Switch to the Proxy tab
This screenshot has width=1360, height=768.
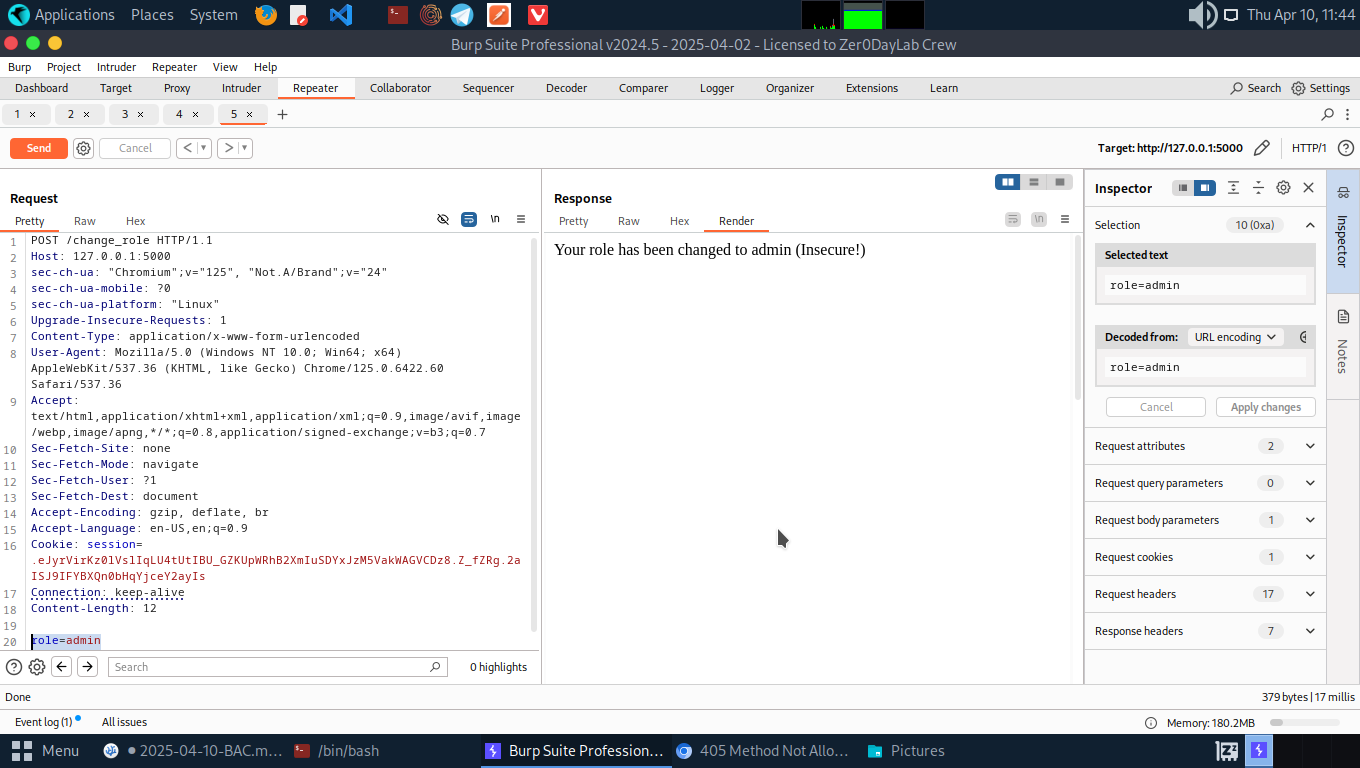(177, 88)
